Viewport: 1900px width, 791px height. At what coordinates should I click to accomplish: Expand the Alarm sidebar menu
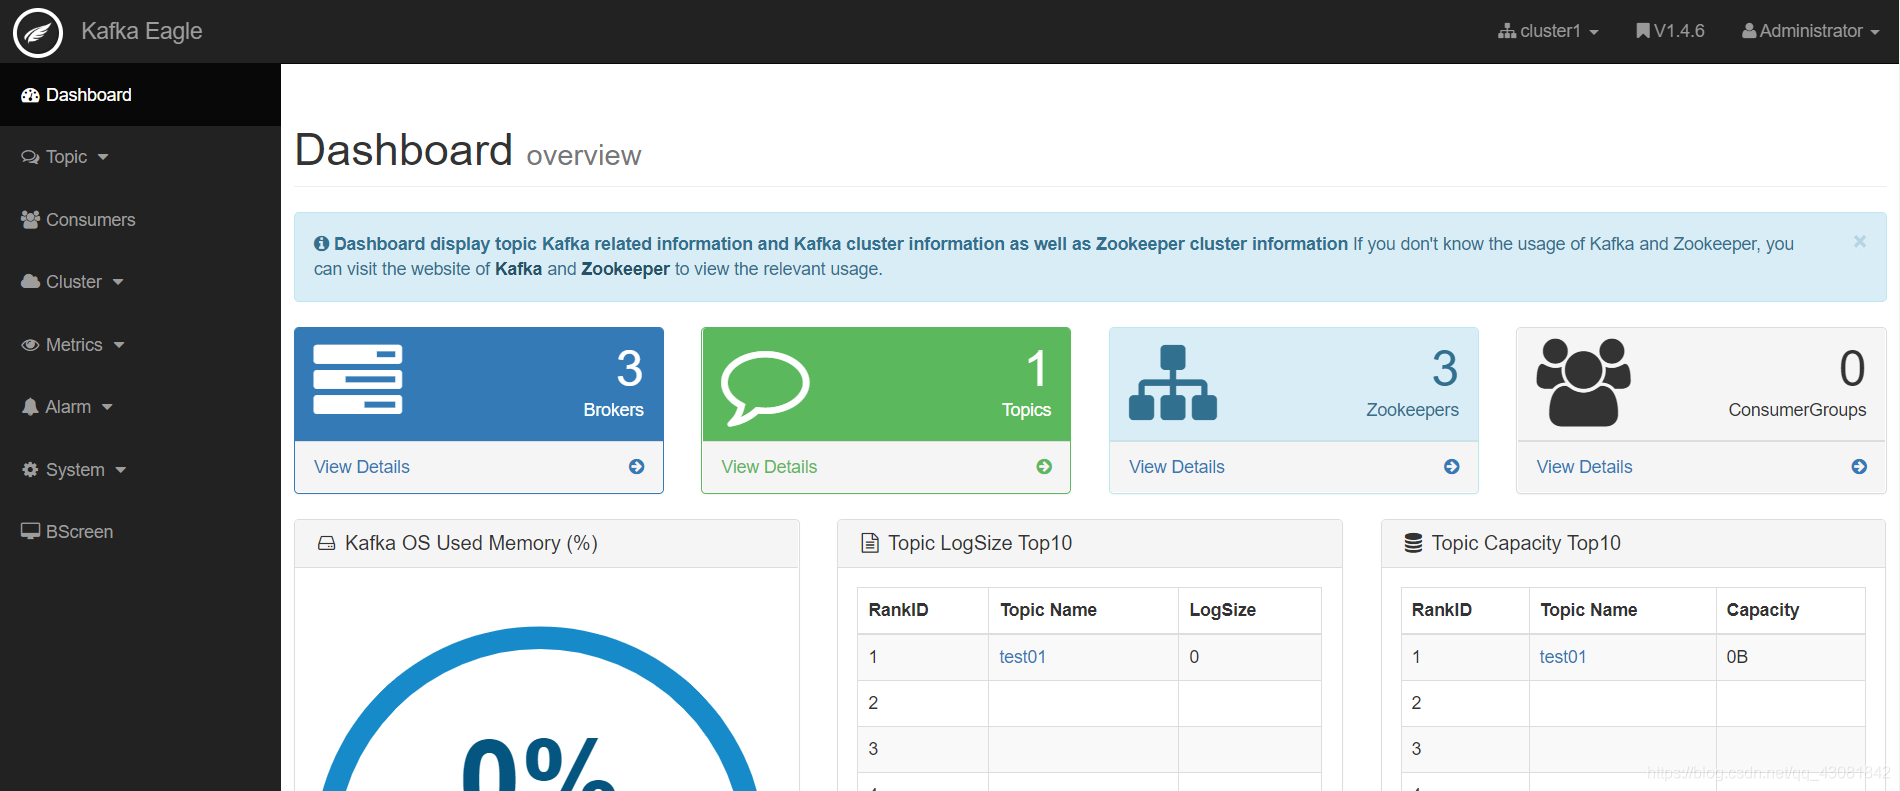pyautogui.click(x=140, y=407)
